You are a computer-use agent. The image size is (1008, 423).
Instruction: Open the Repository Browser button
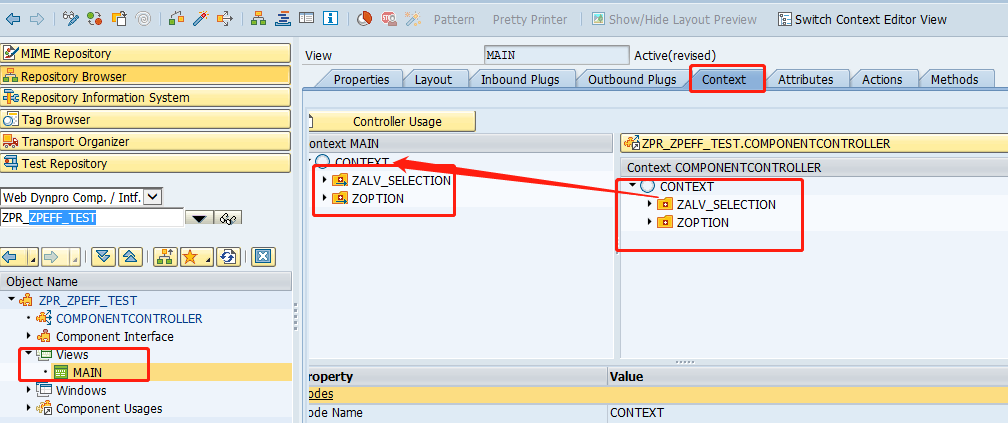145,76
